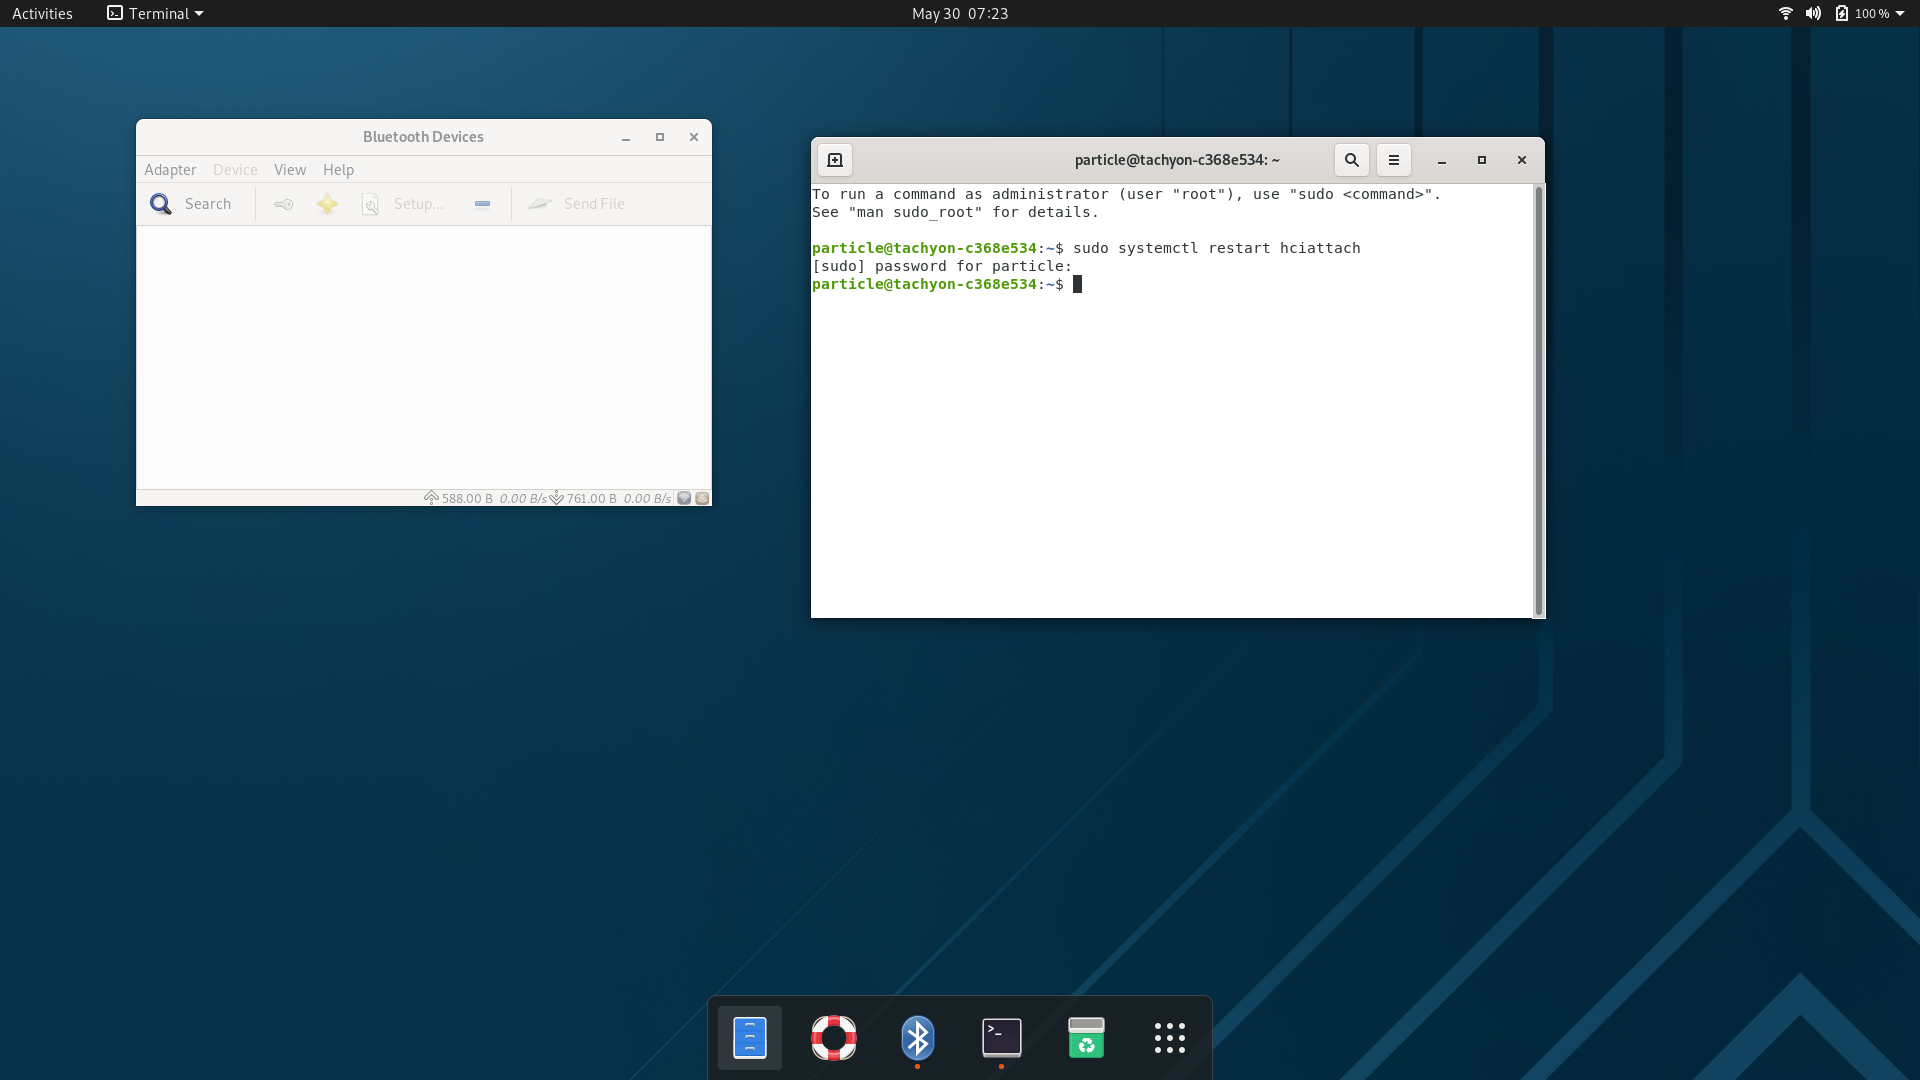Click the gray status icon left of the last status bar icon
The height and width of the screenshot is (1080, 1920).
(x=684, y=498)
